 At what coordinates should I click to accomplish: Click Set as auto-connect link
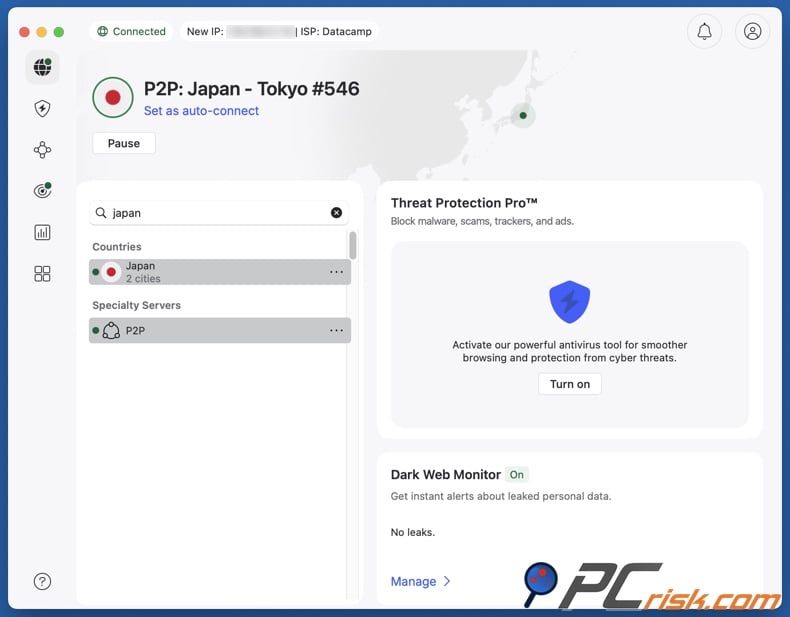click(201, 111)
